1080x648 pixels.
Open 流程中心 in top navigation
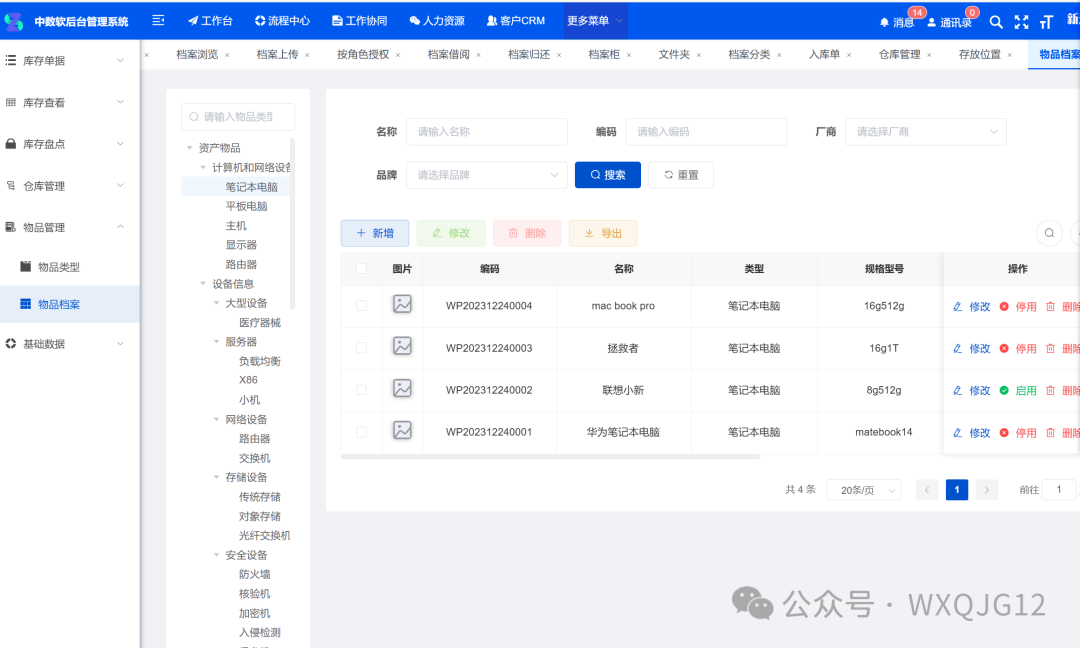[x=282, y=21]
